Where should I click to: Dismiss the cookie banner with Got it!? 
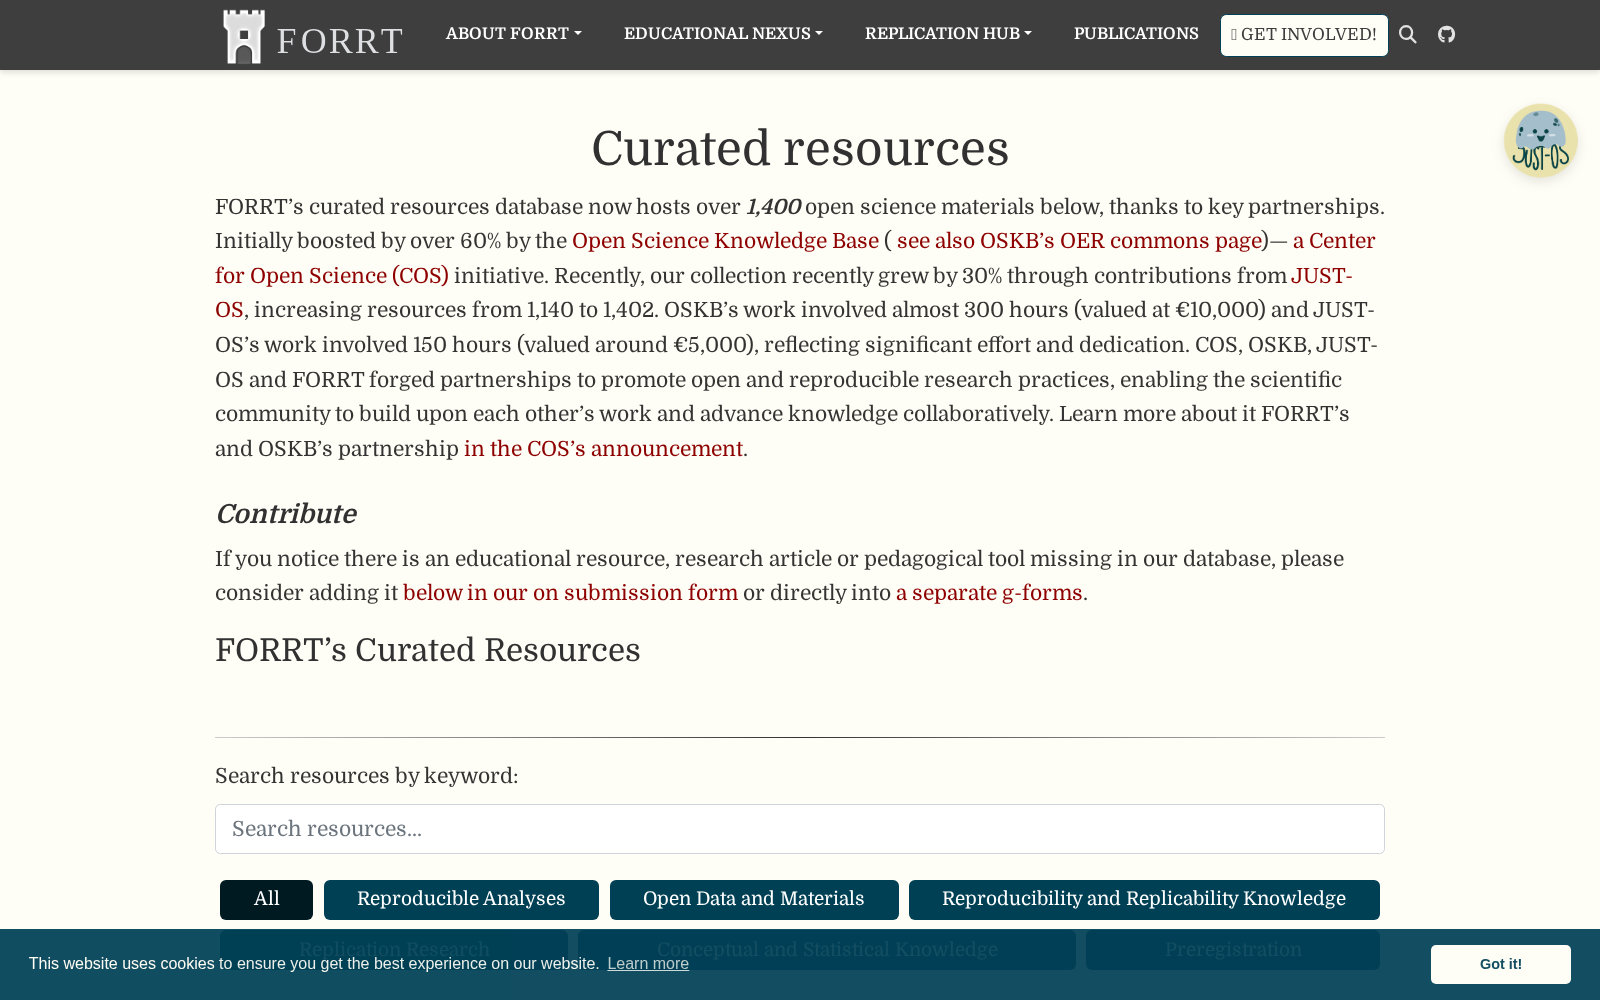tap(1500, 964)
